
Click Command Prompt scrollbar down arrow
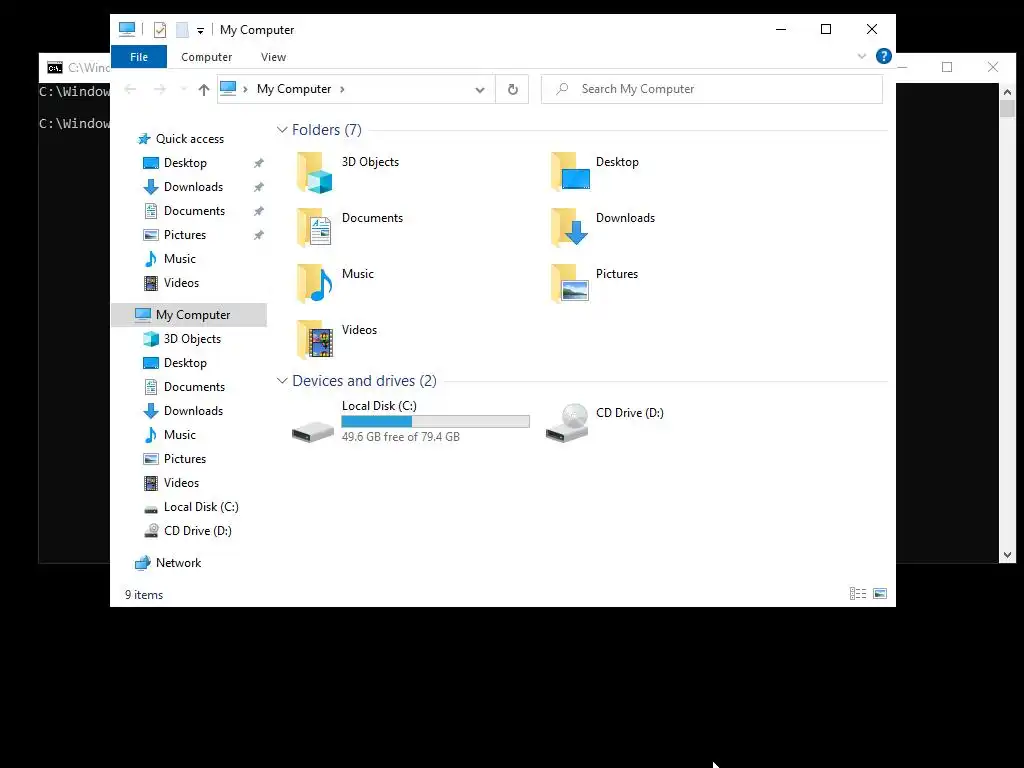click(x=1007, y=555)
